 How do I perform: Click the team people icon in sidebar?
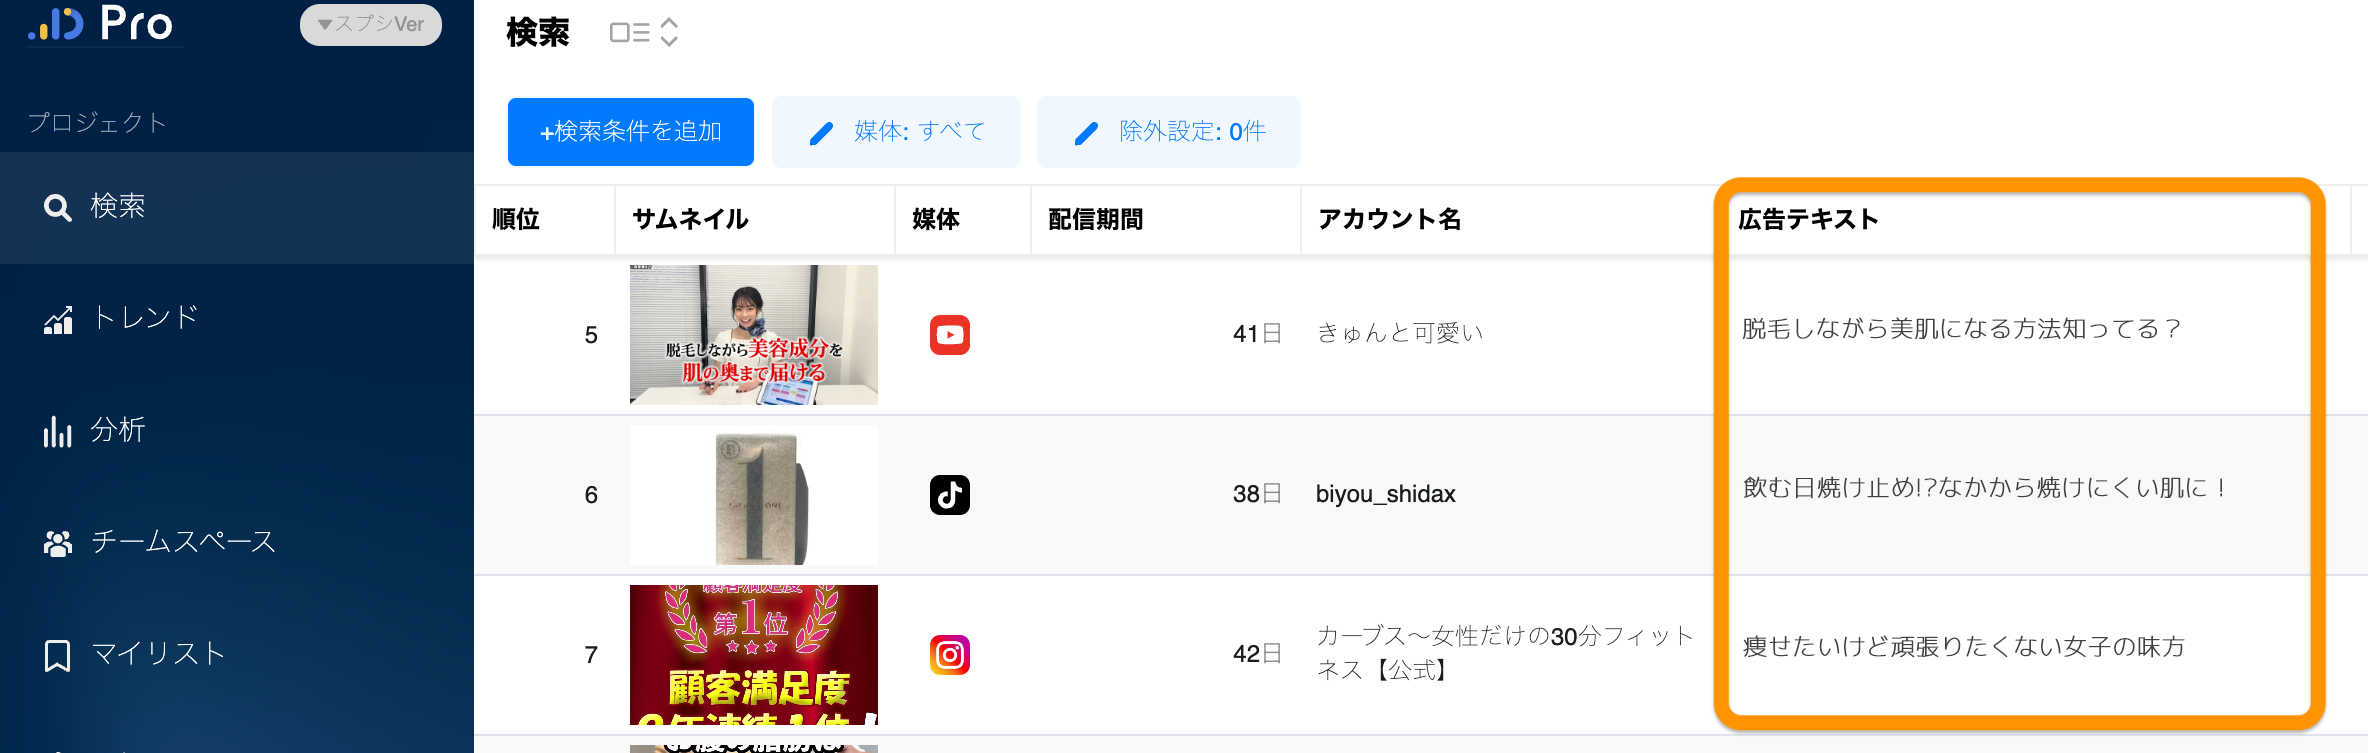coord(58,543)
